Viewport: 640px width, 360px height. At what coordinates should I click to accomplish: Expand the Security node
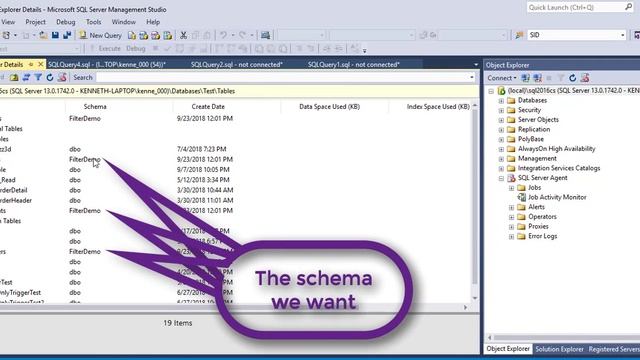pyautogui.click(x=501, y=111)
